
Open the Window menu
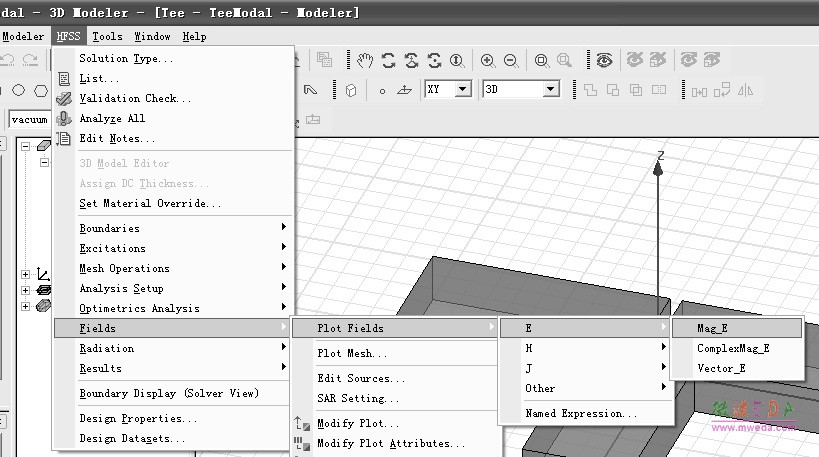coord(152,37)
